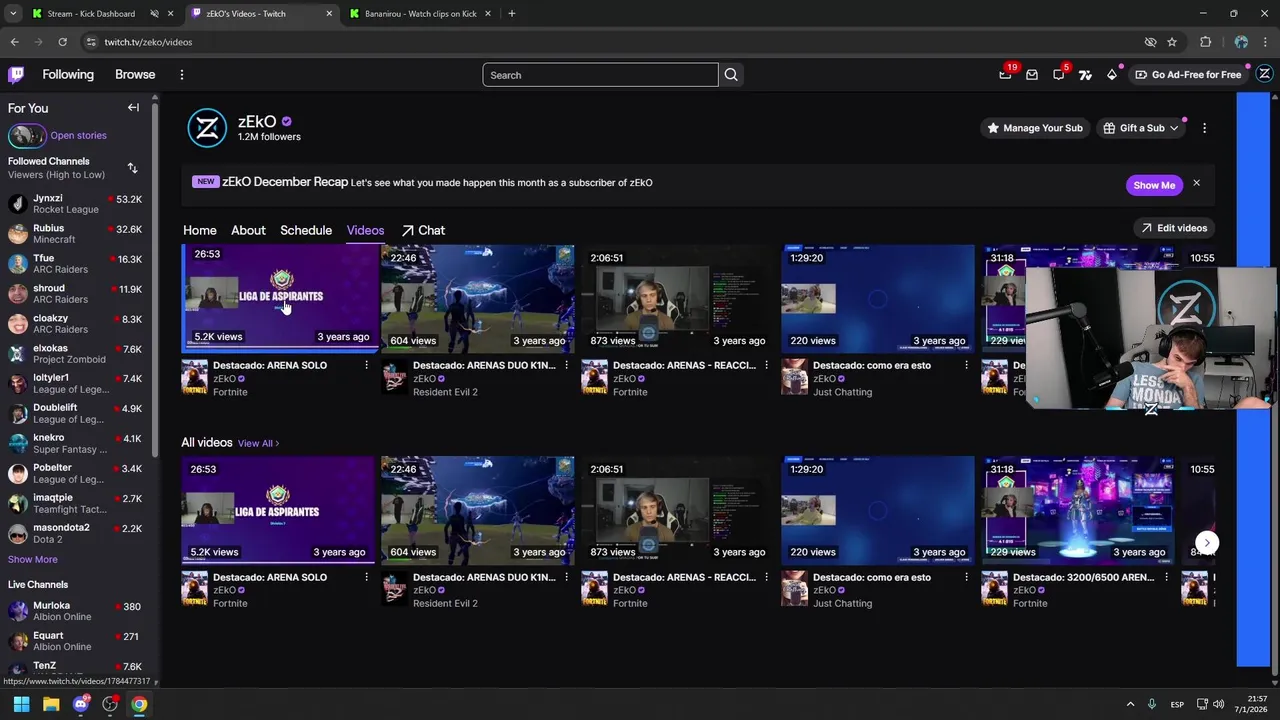
Task: Click Open stories link
Action: [x=78, y=135]
